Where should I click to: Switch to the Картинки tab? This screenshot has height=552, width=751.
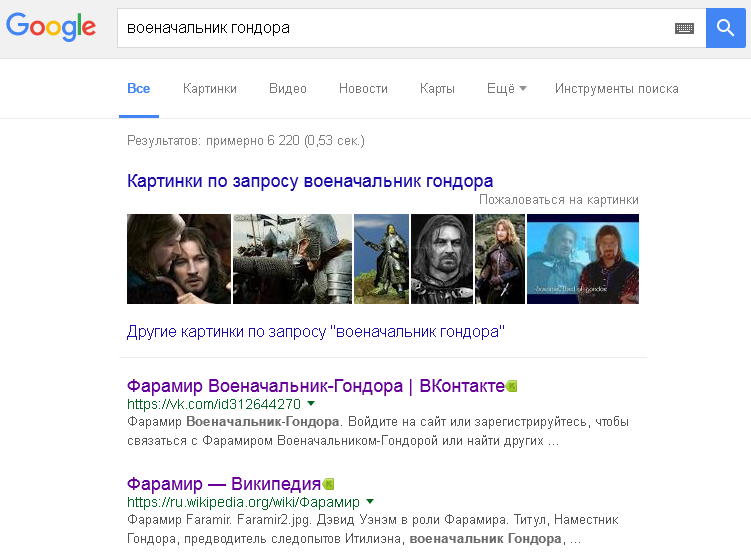(x=210, y=89)
